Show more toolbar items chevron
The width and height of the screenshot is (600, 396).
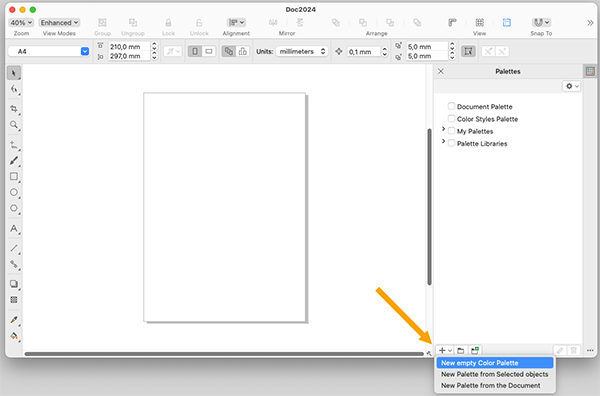tap(590, 23)
